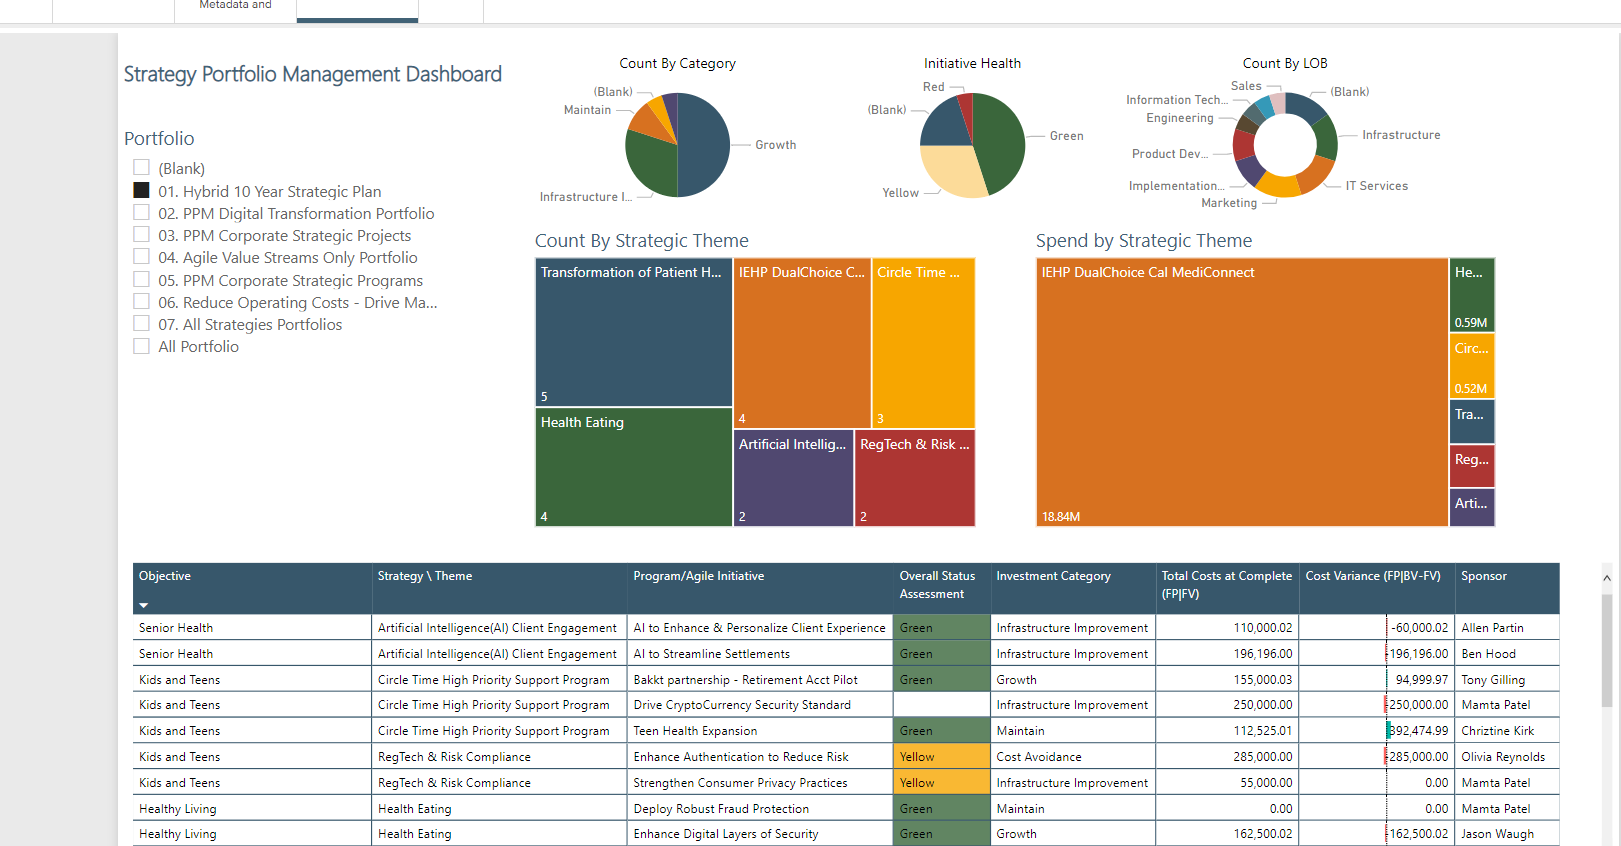The height and width of the screenshot is (846, 1621).
Task: Select Growth slice in Count By Category pie
Action: pyautogui.click(x=705, y=145)
